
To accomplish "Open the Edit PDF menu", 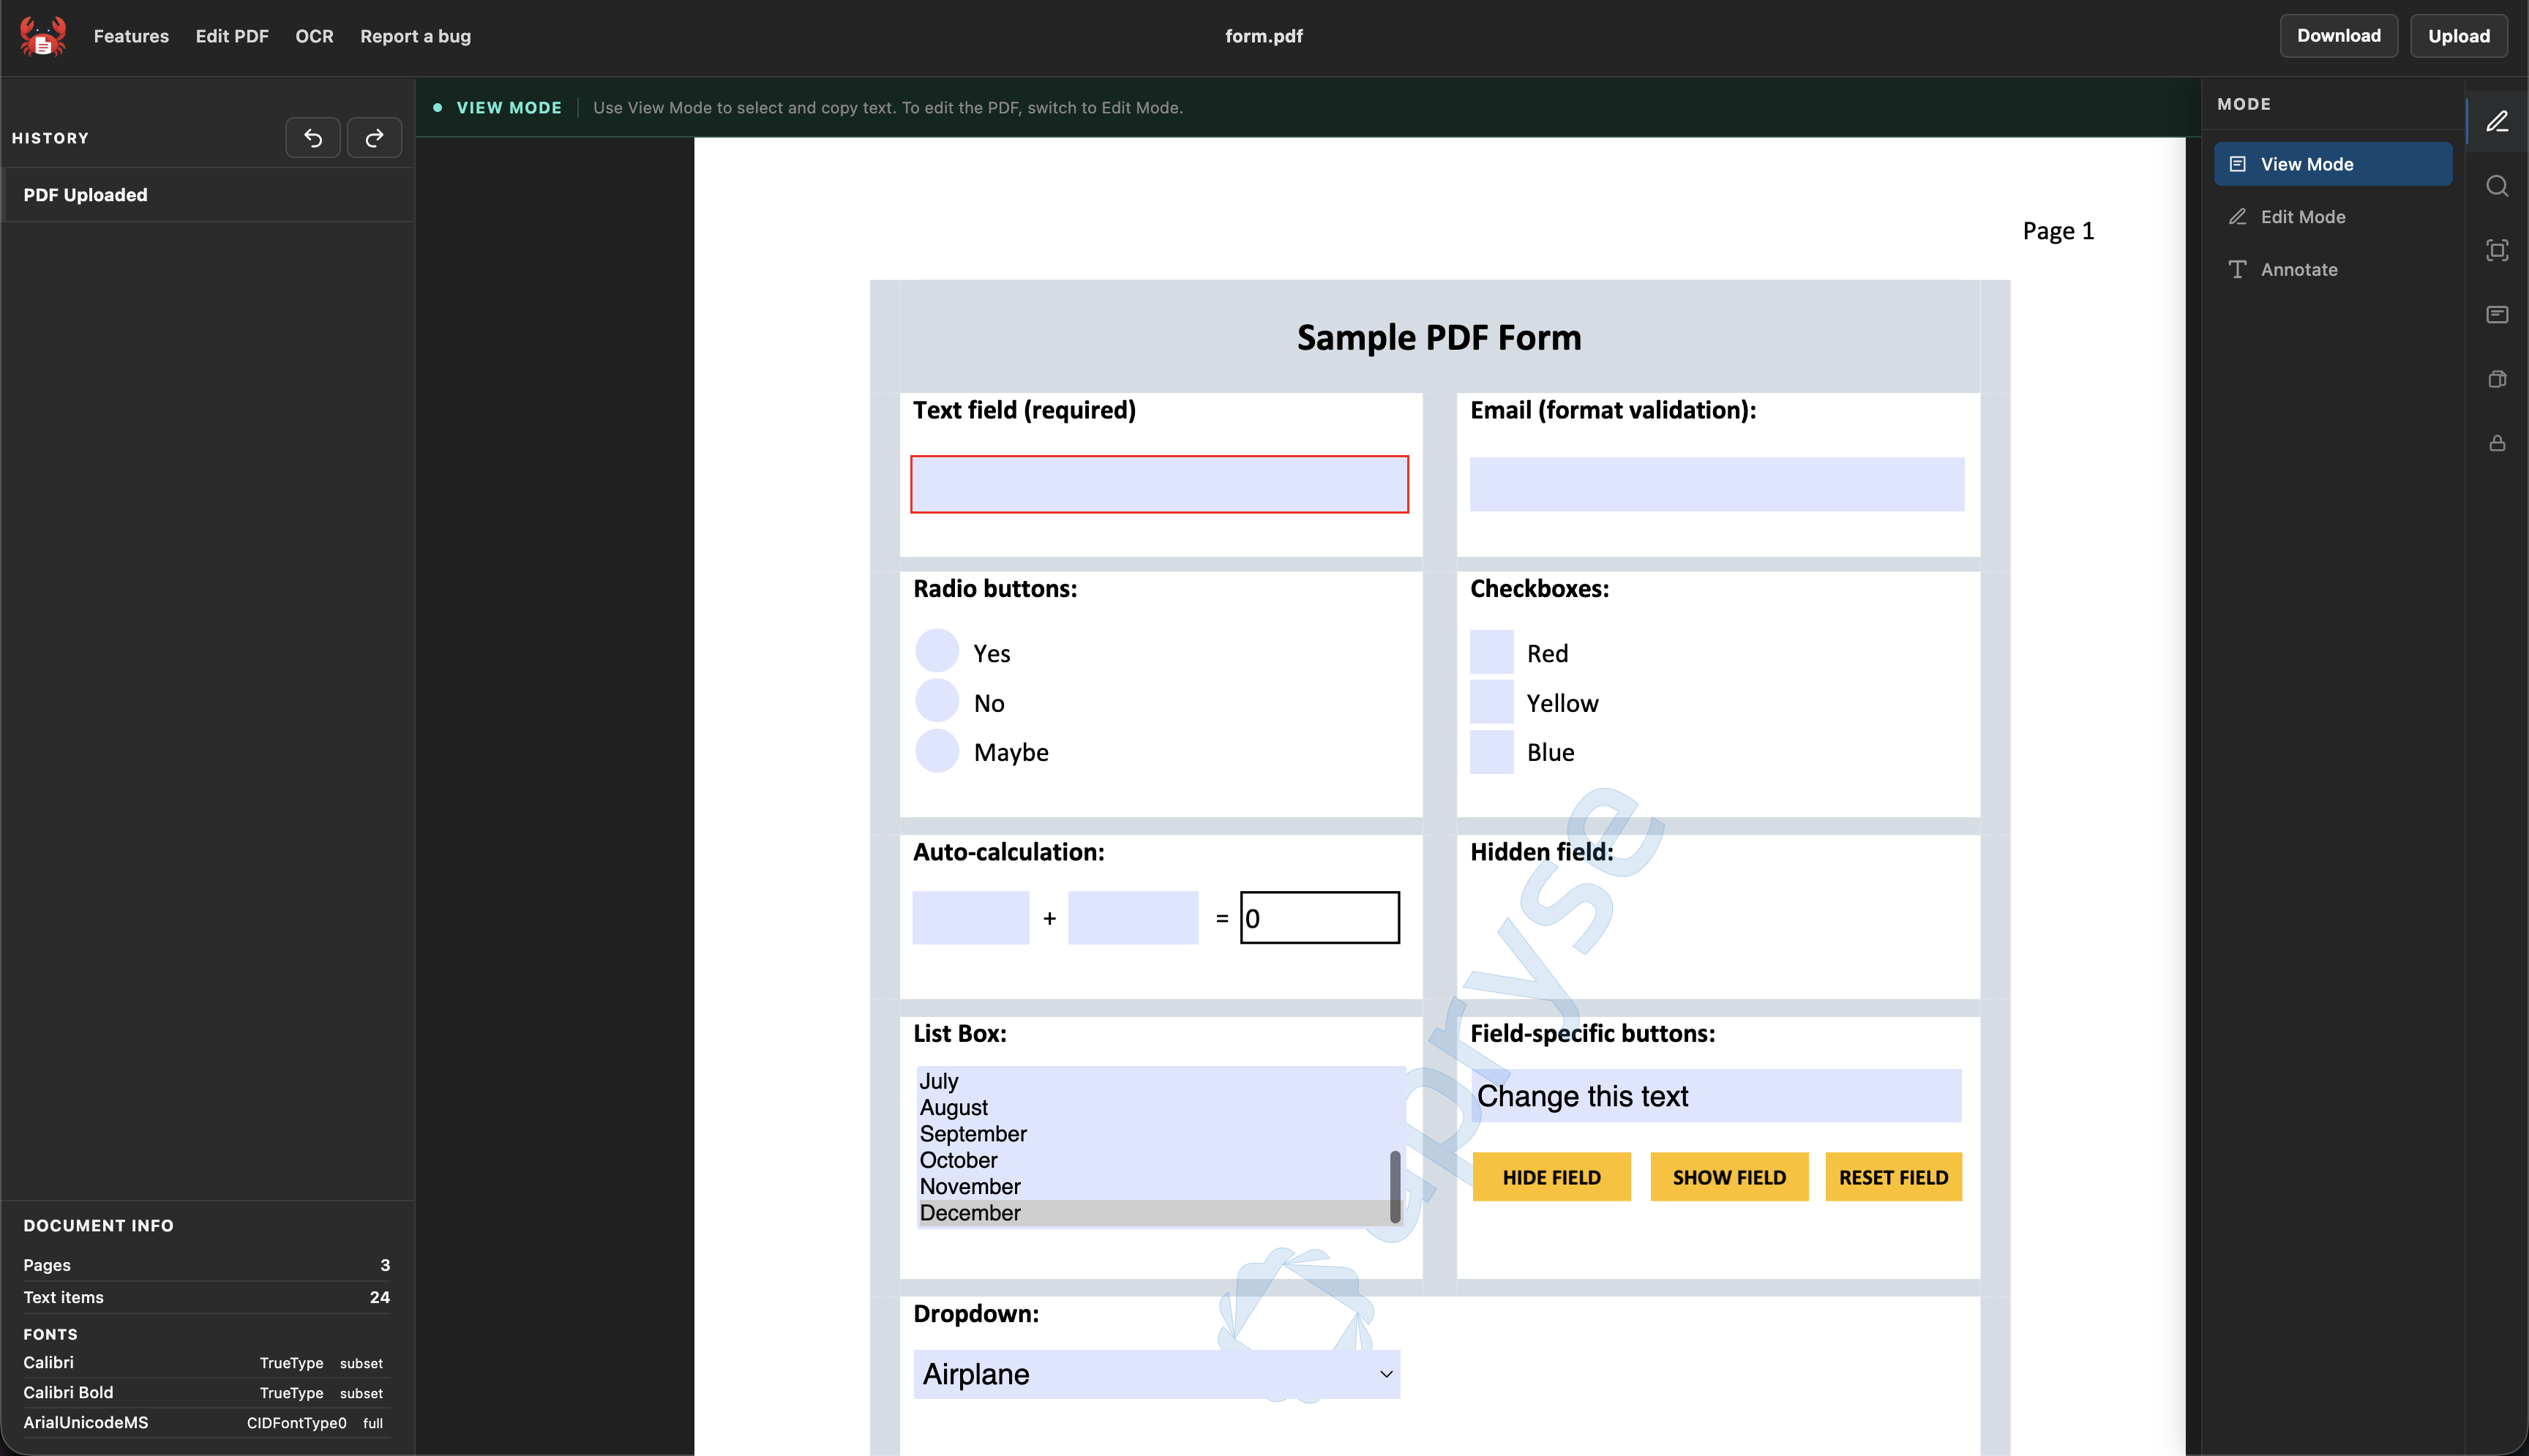I will coord(232,36).
